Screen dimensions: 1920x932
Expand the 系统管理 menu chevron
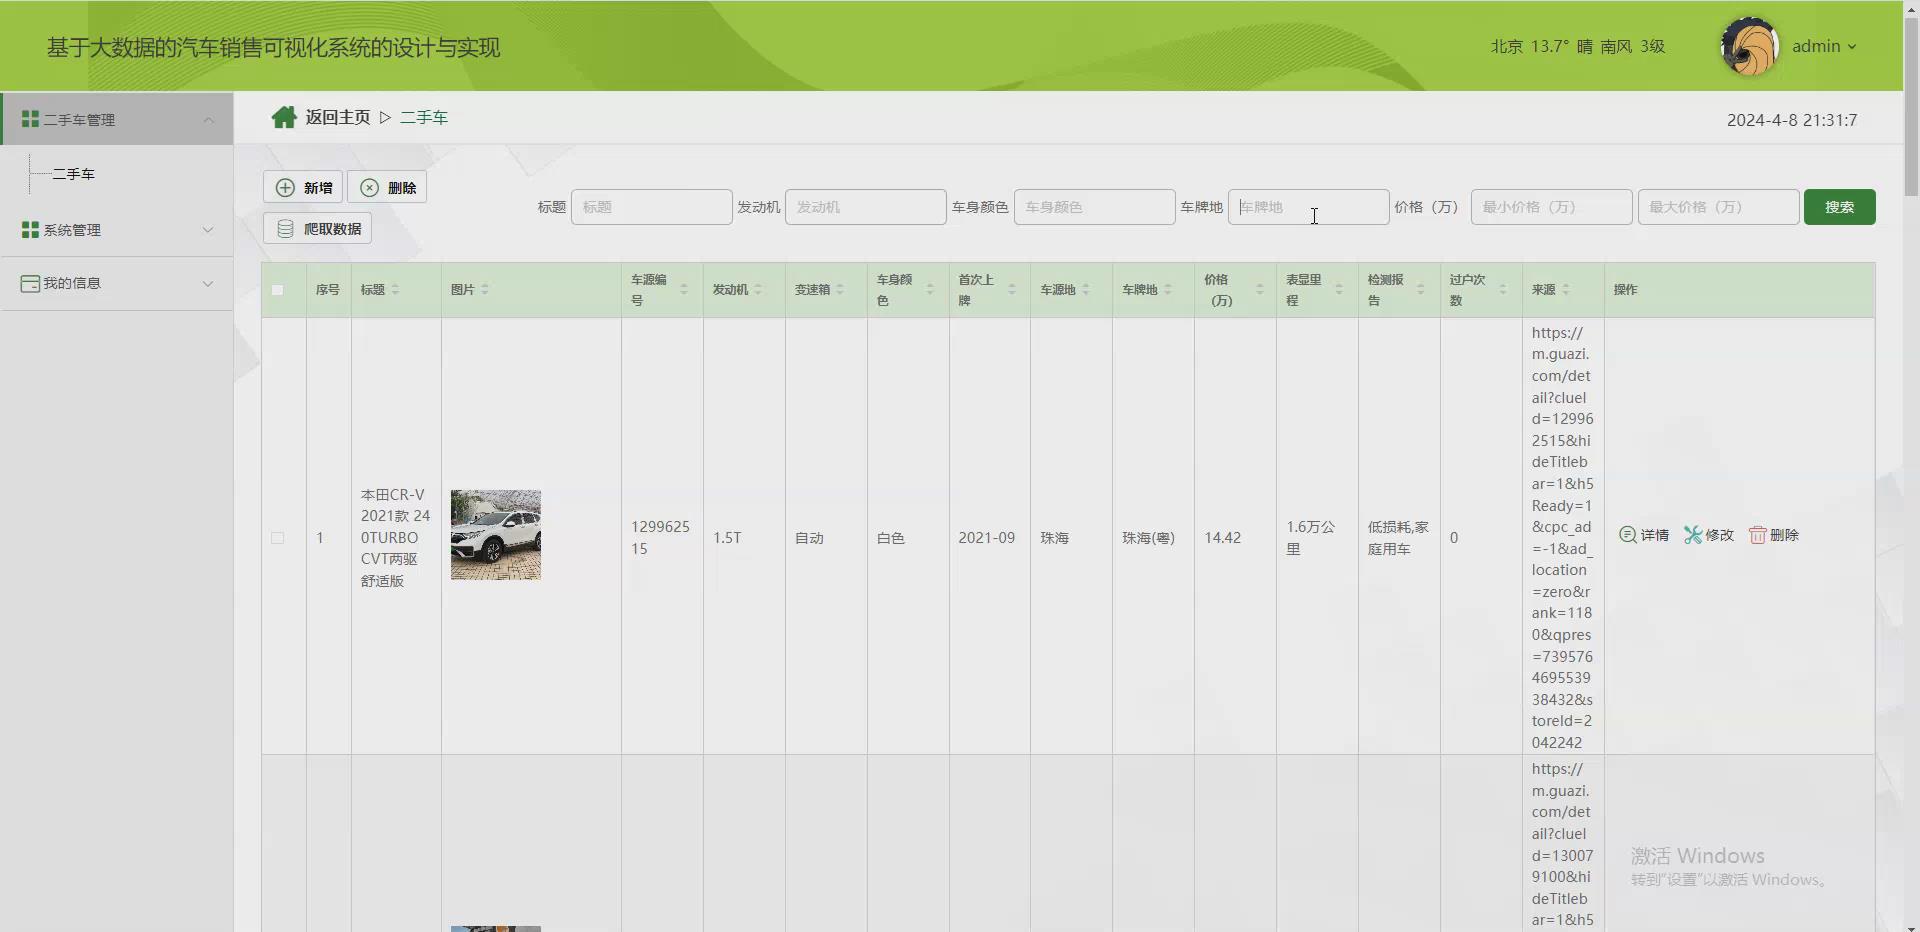click(x=208, y=230)
